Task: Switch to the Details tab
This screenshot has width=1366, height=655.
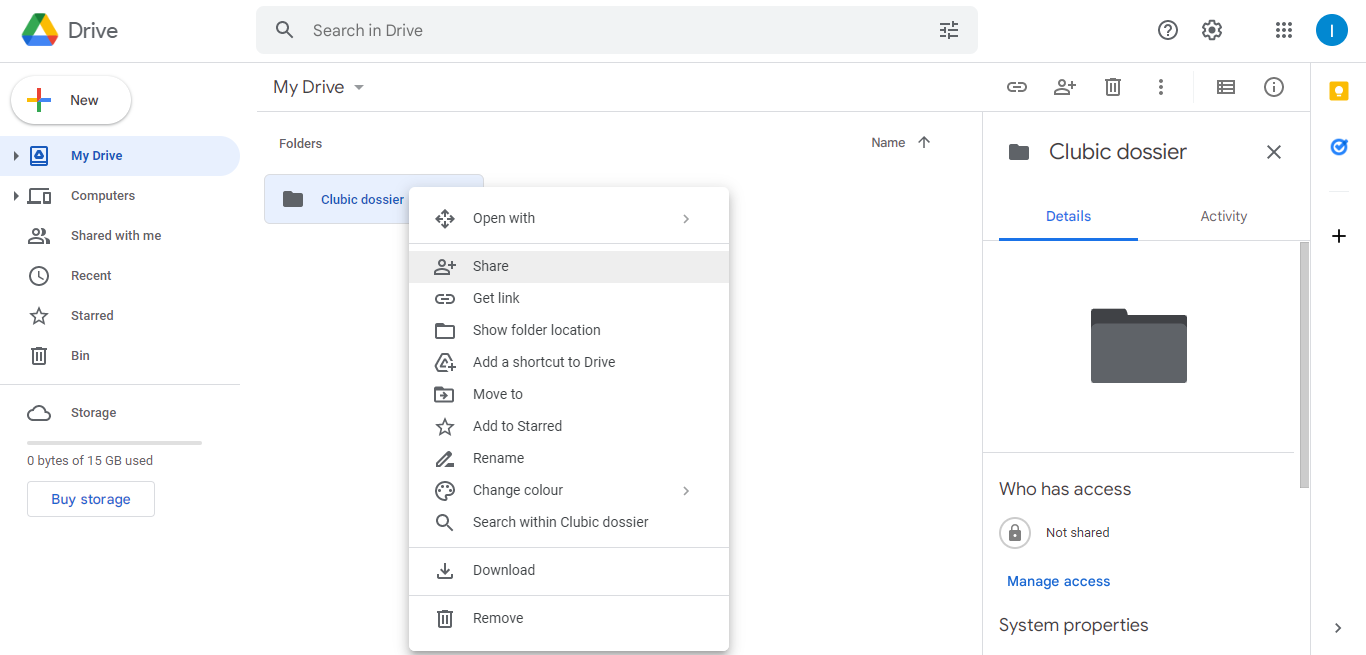Action: (1068, 216)
